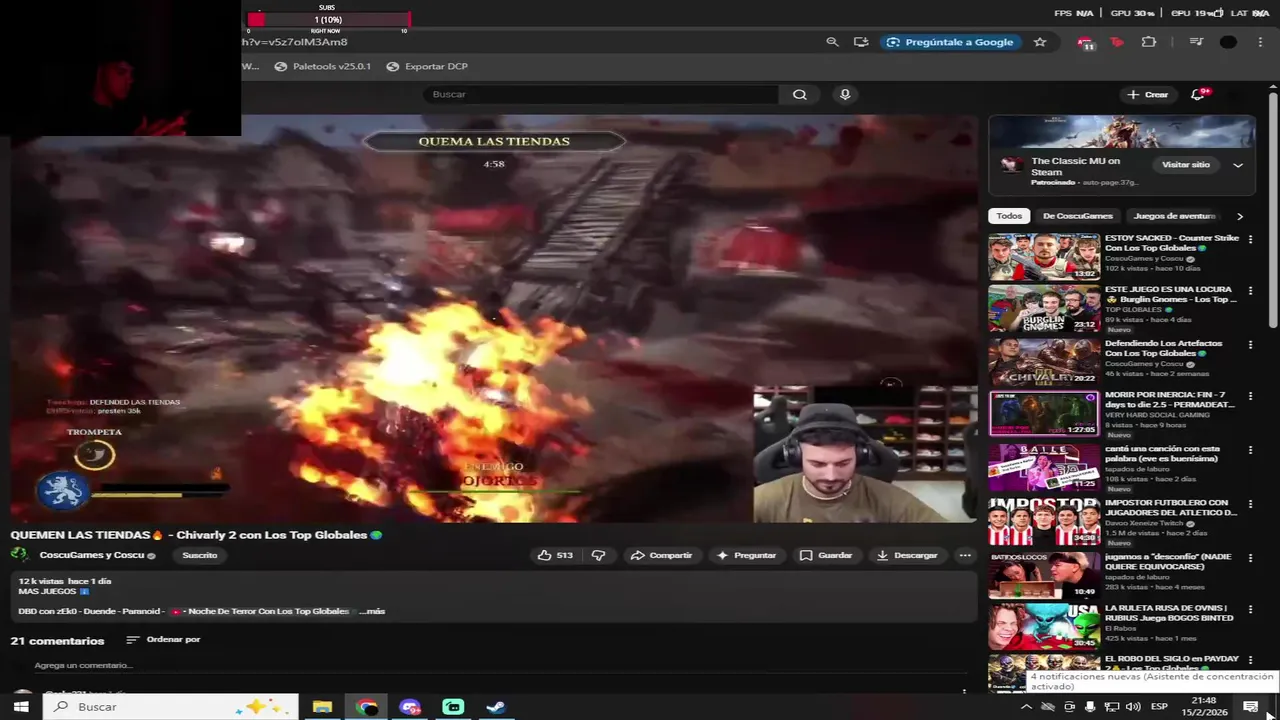
Task: Open the Paletools v25.0.1 bookmark
Action: click(x=322, y=67)
